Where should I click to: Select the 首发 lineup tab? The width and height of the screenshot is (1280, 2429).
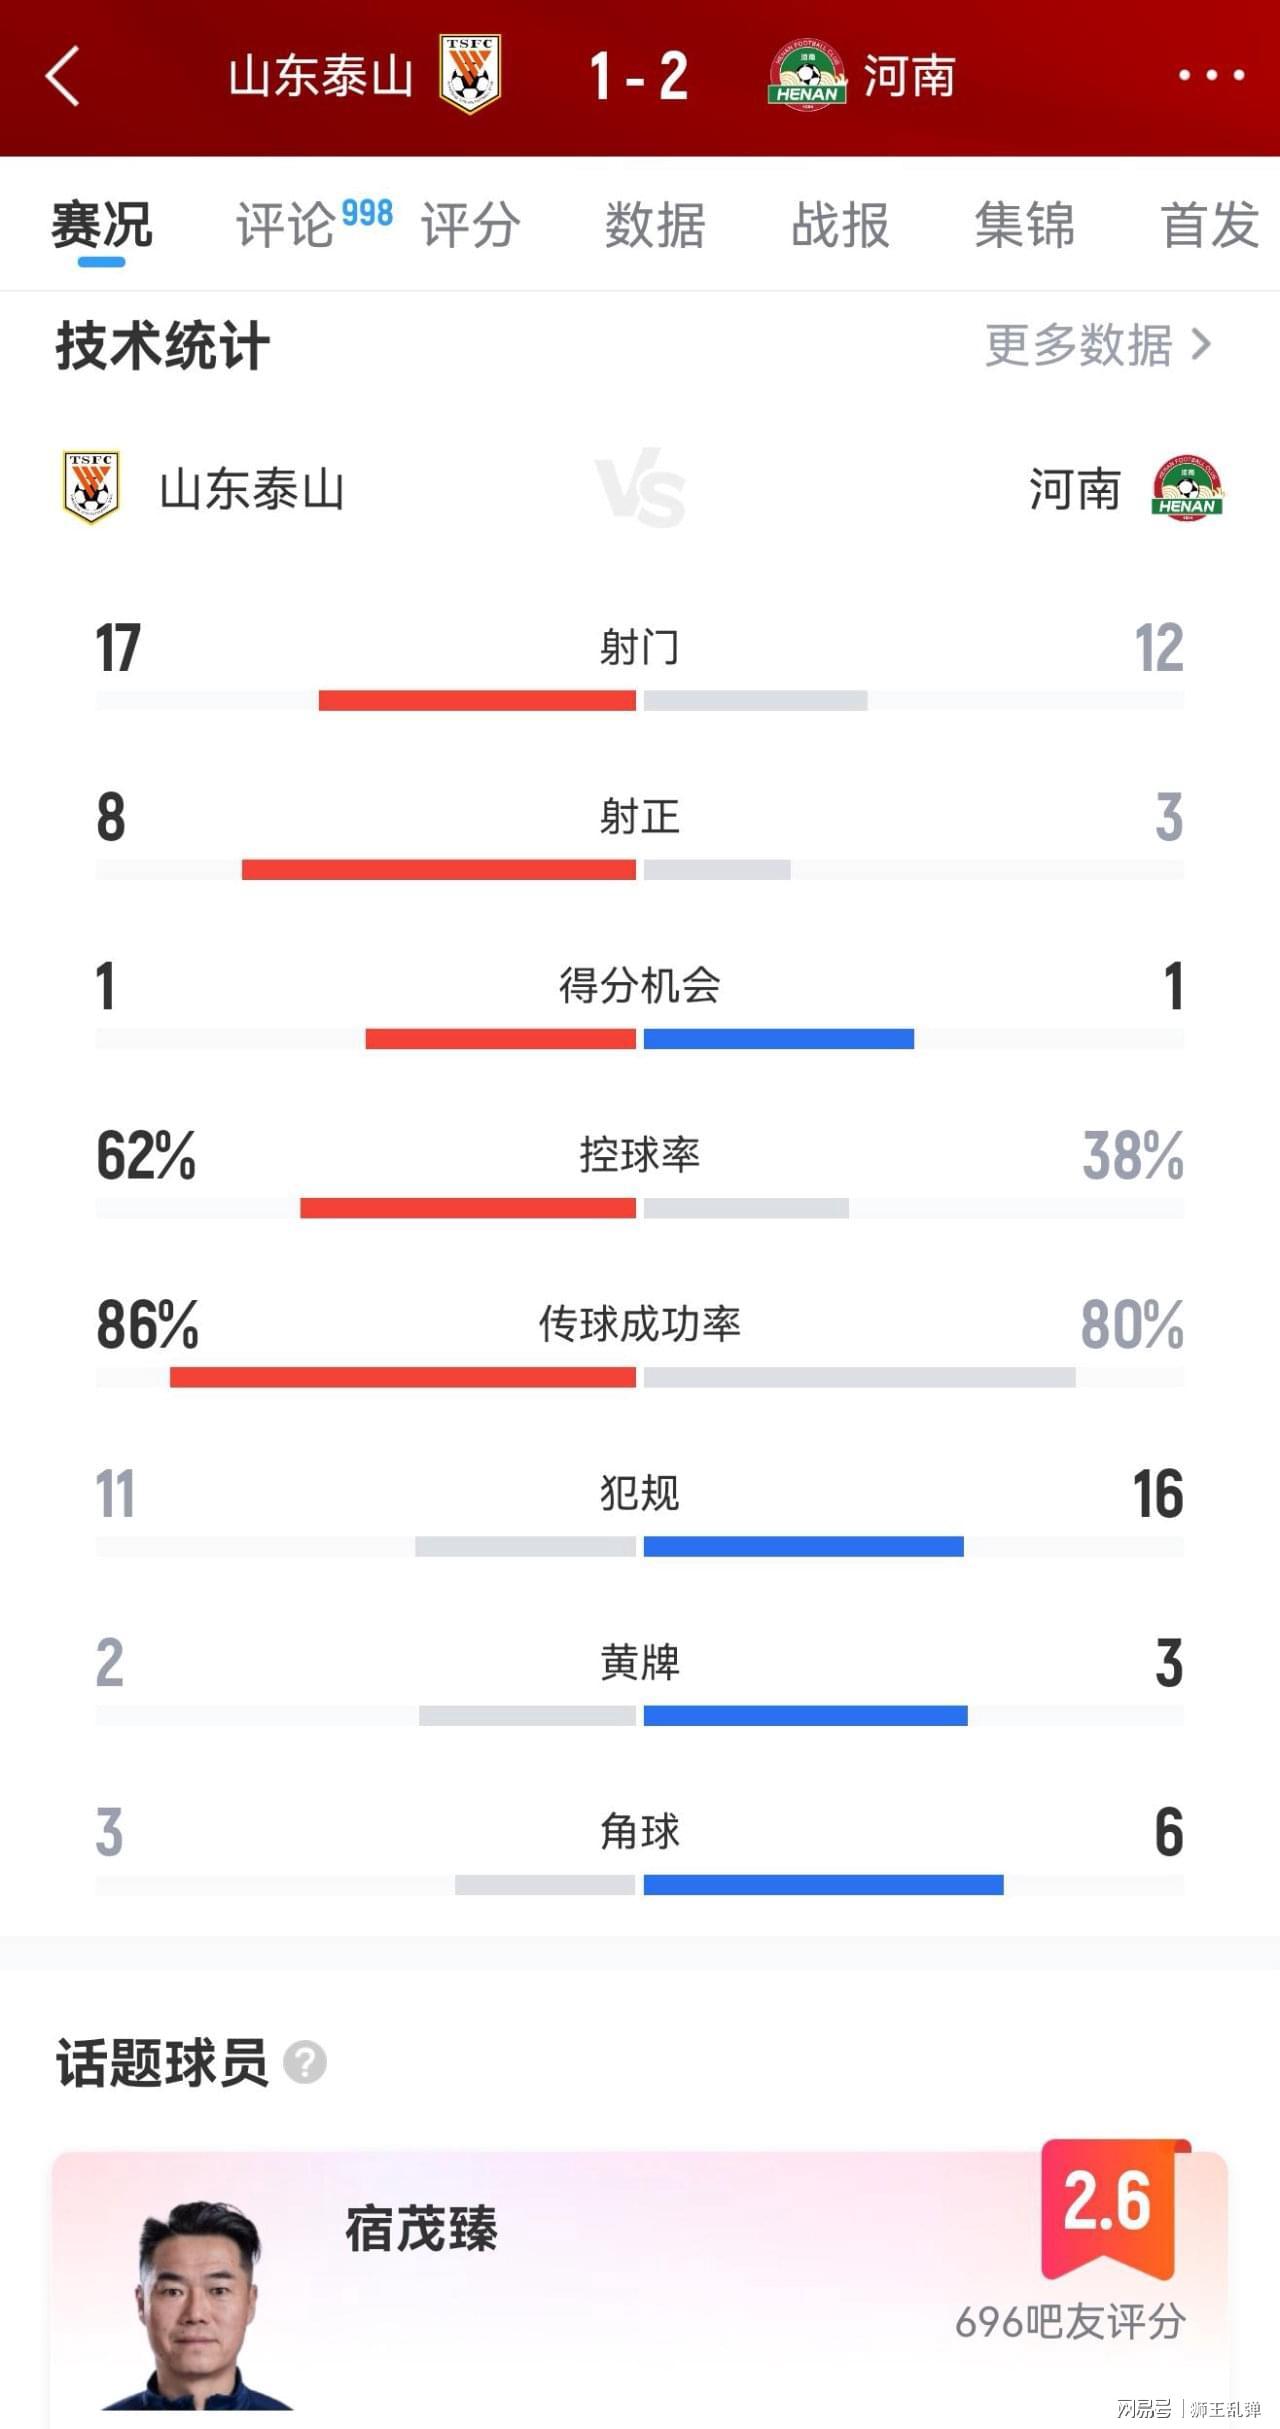click(x=1210, y=224)
